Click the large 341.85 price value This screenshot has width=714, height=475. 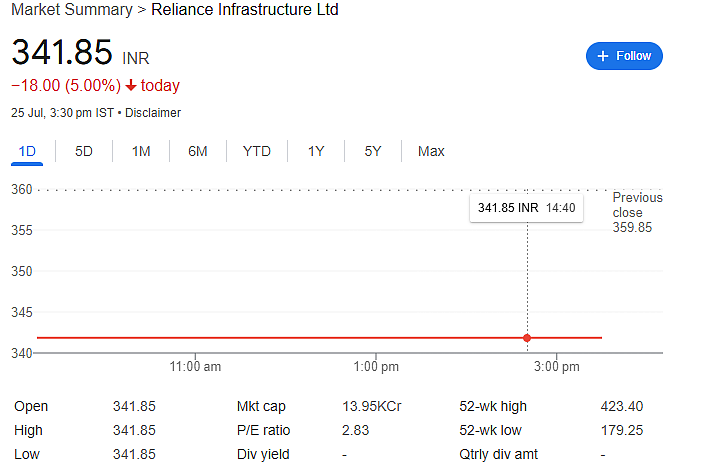62,52
